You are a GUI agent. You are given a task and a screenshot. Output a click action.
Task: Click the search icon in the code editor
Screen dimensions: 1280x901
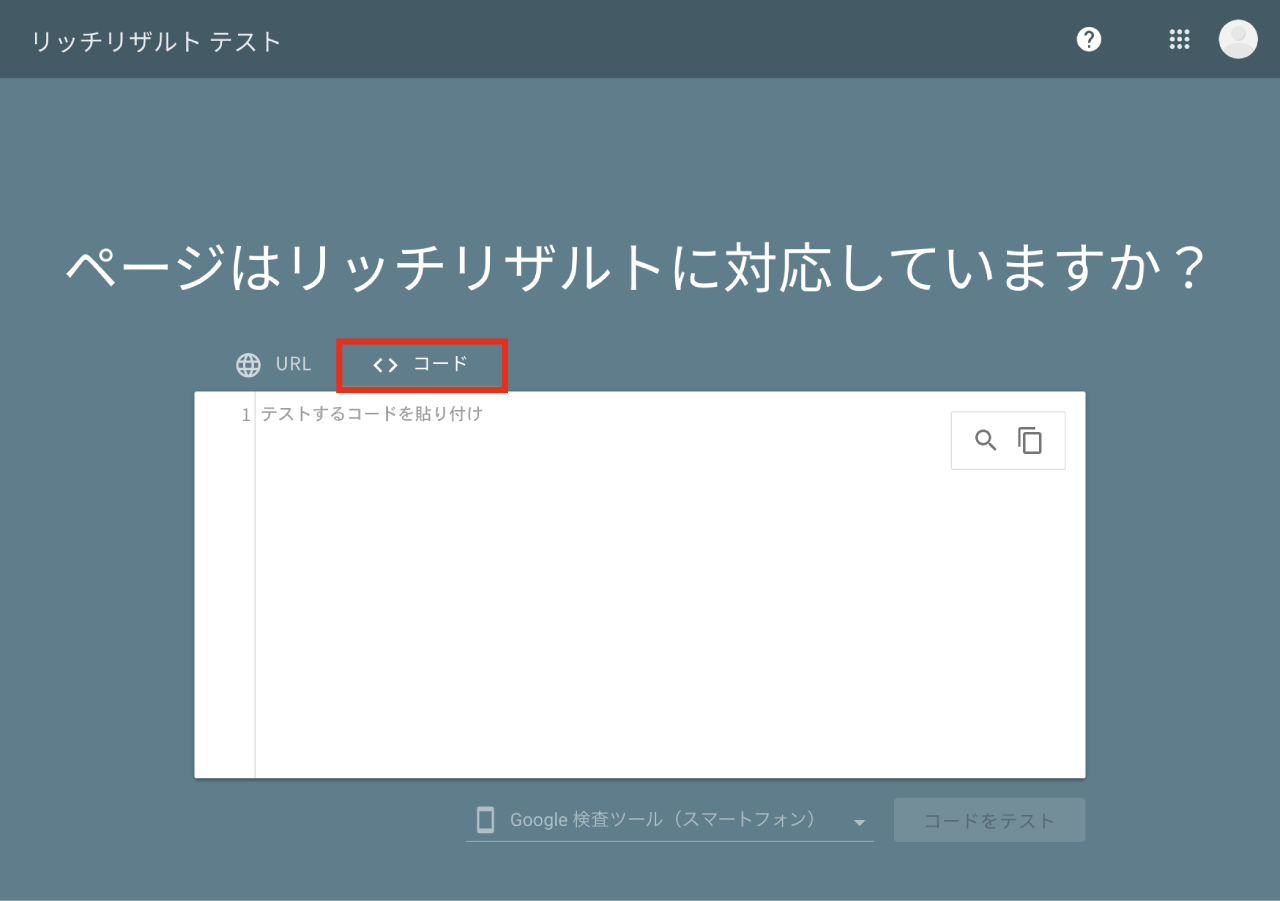pos(986,440)
